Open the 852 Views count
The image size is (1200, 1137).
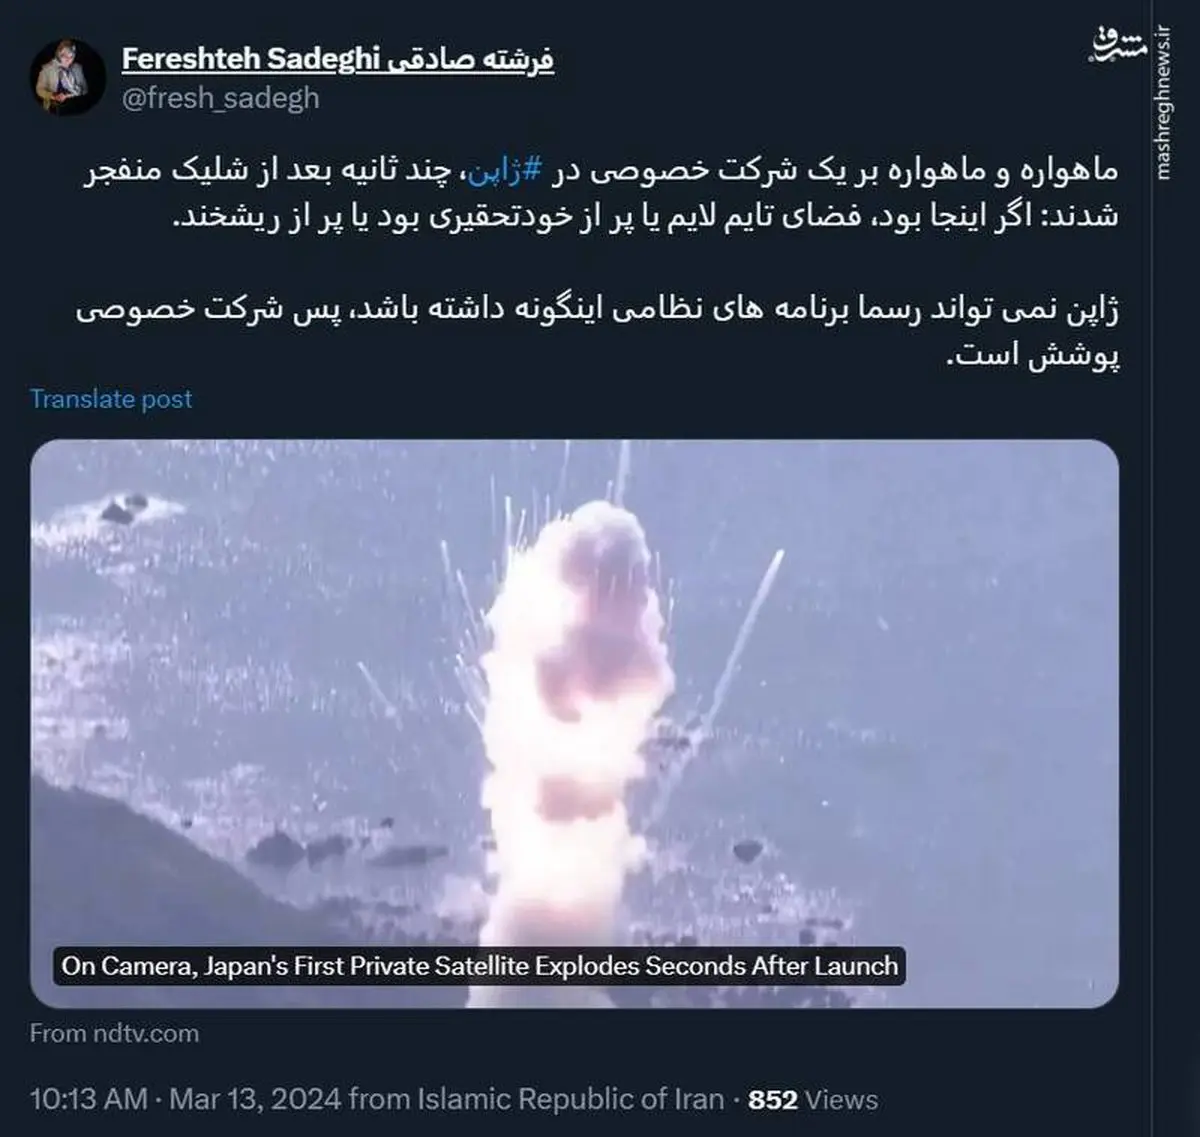(x=813, y=1100)
